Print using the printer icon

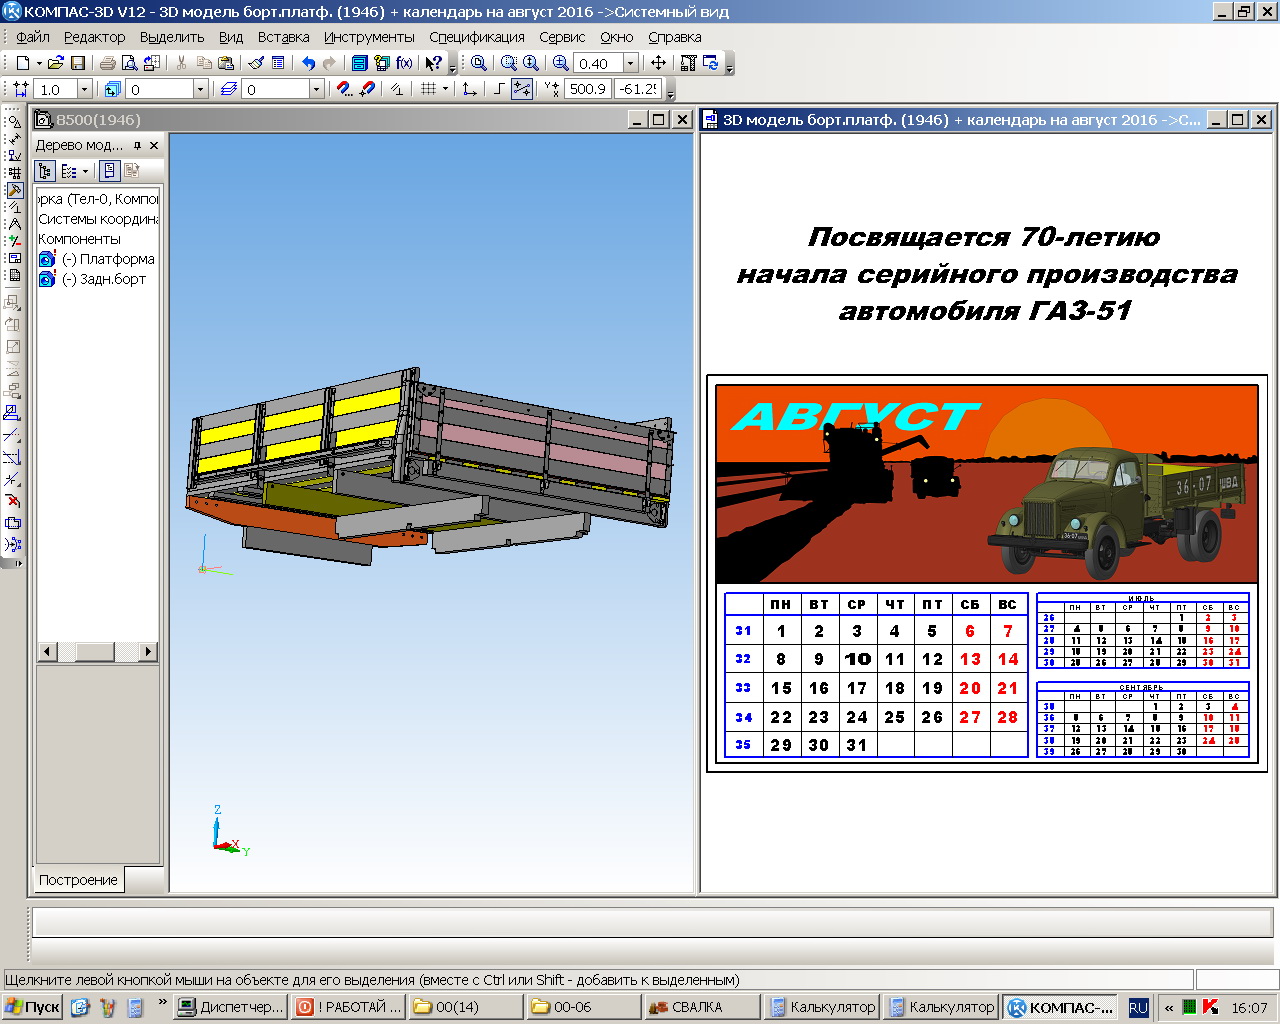click(107, 63)
